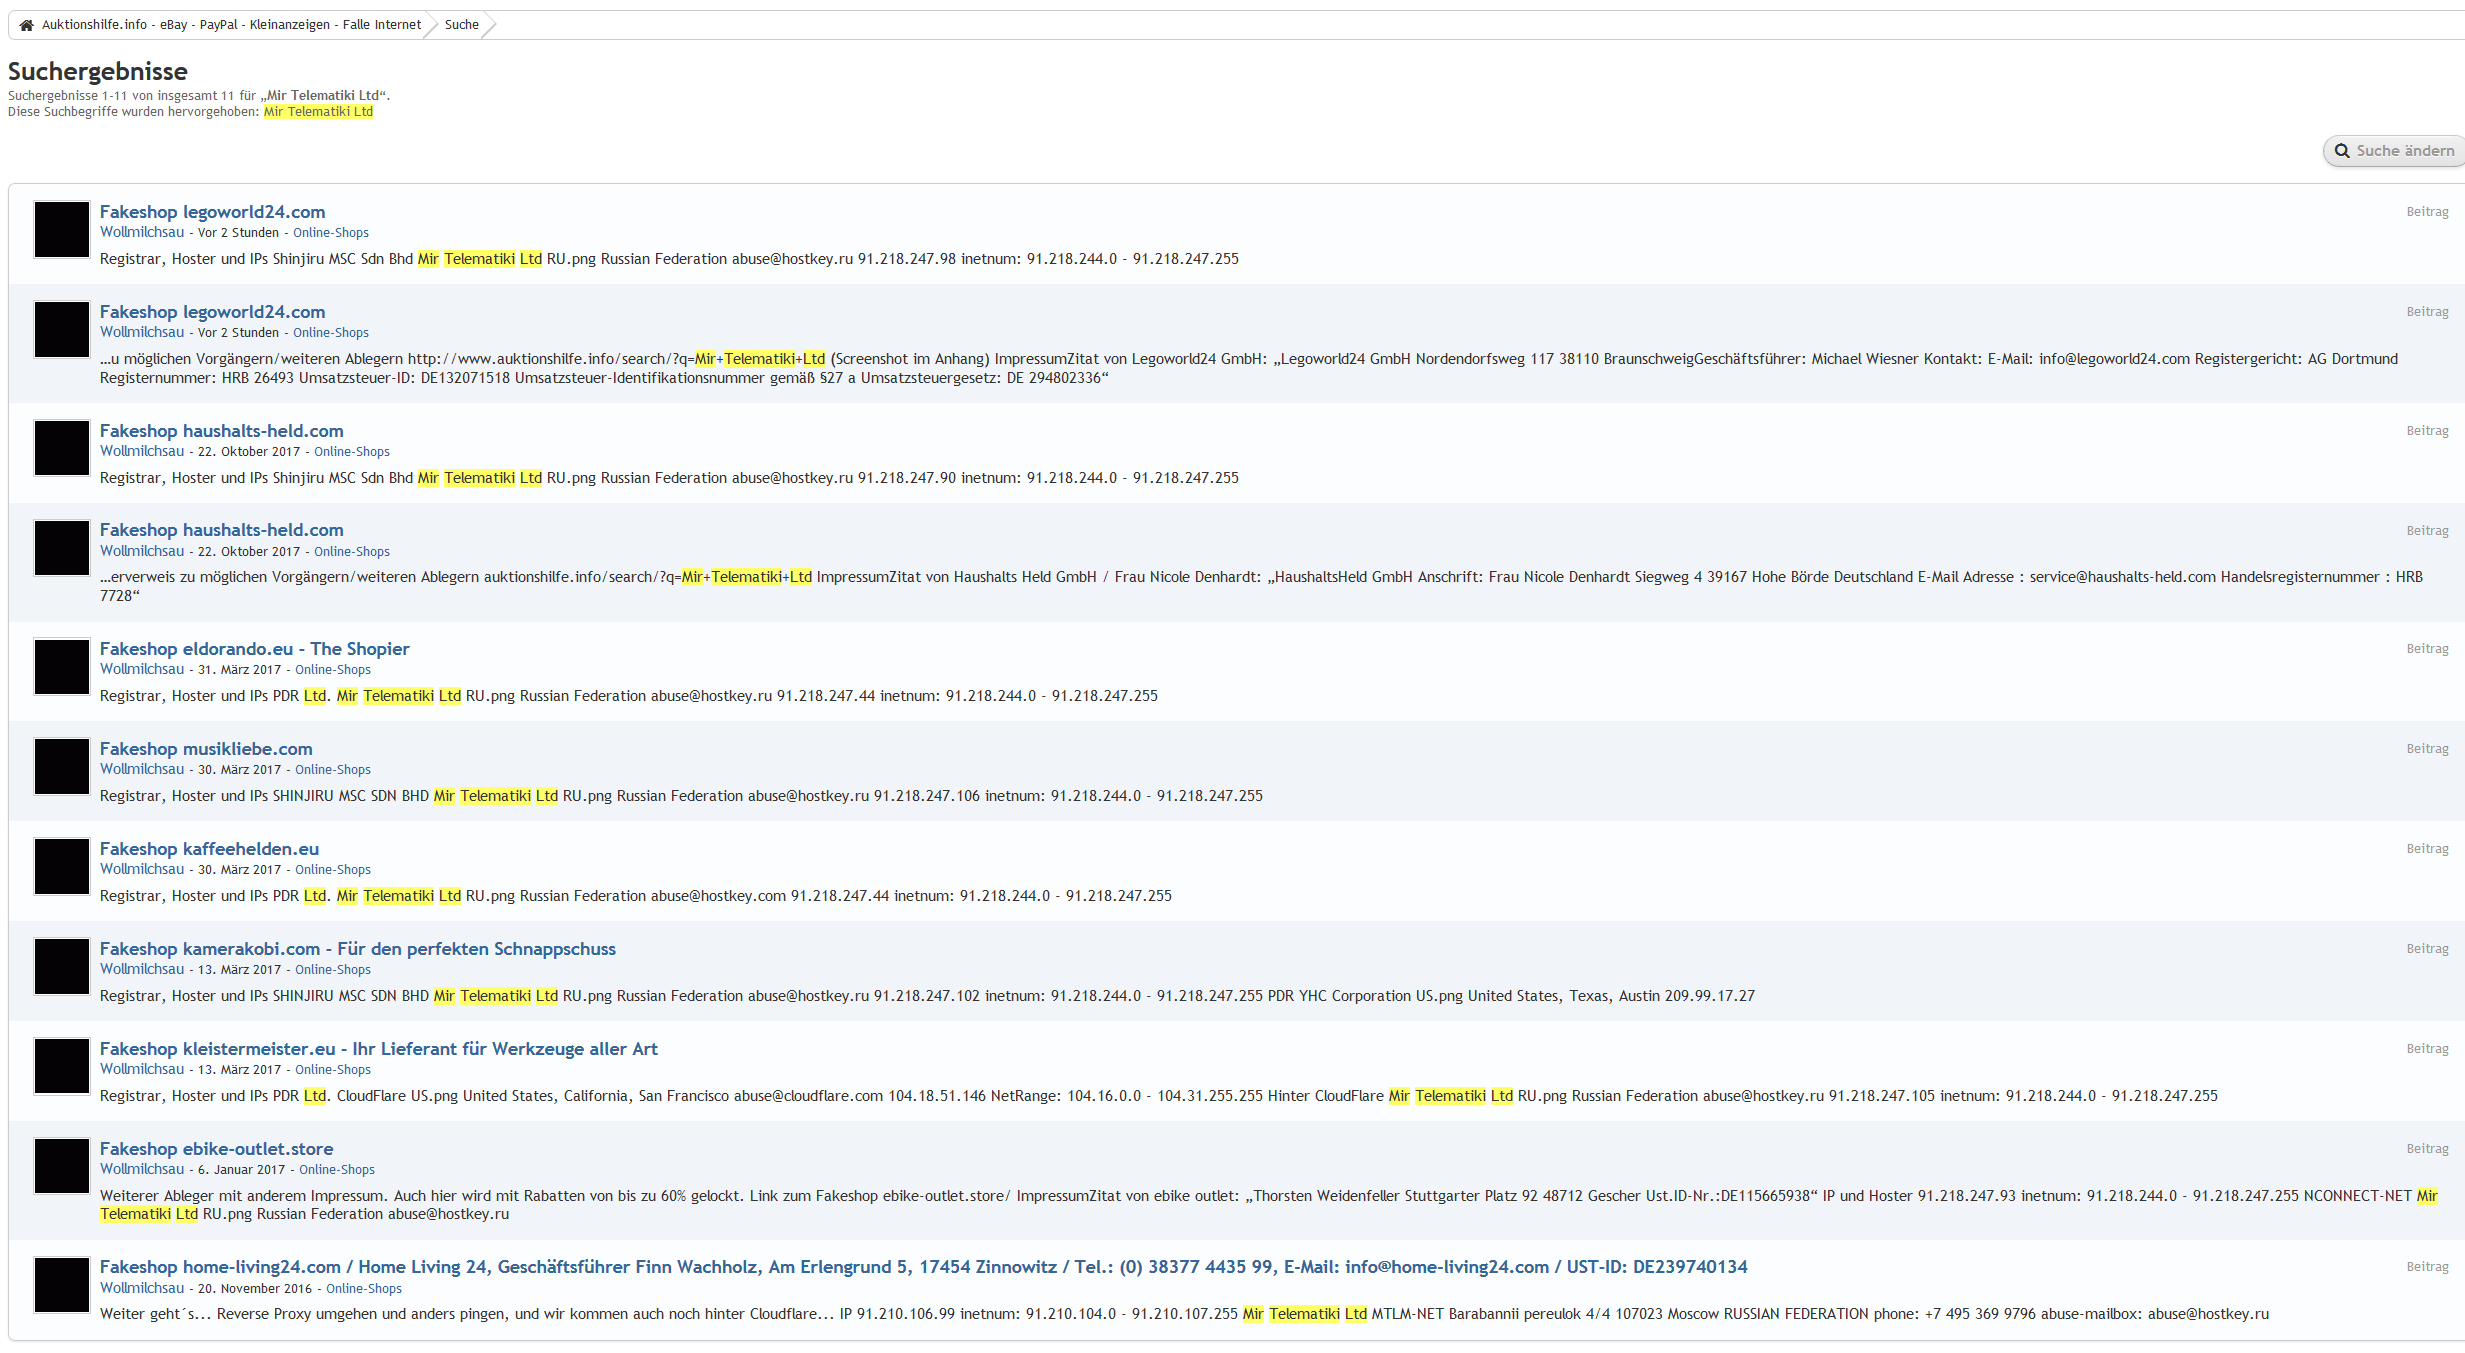Open Fakeshop eldorando.eu - The Shopier

255,649
